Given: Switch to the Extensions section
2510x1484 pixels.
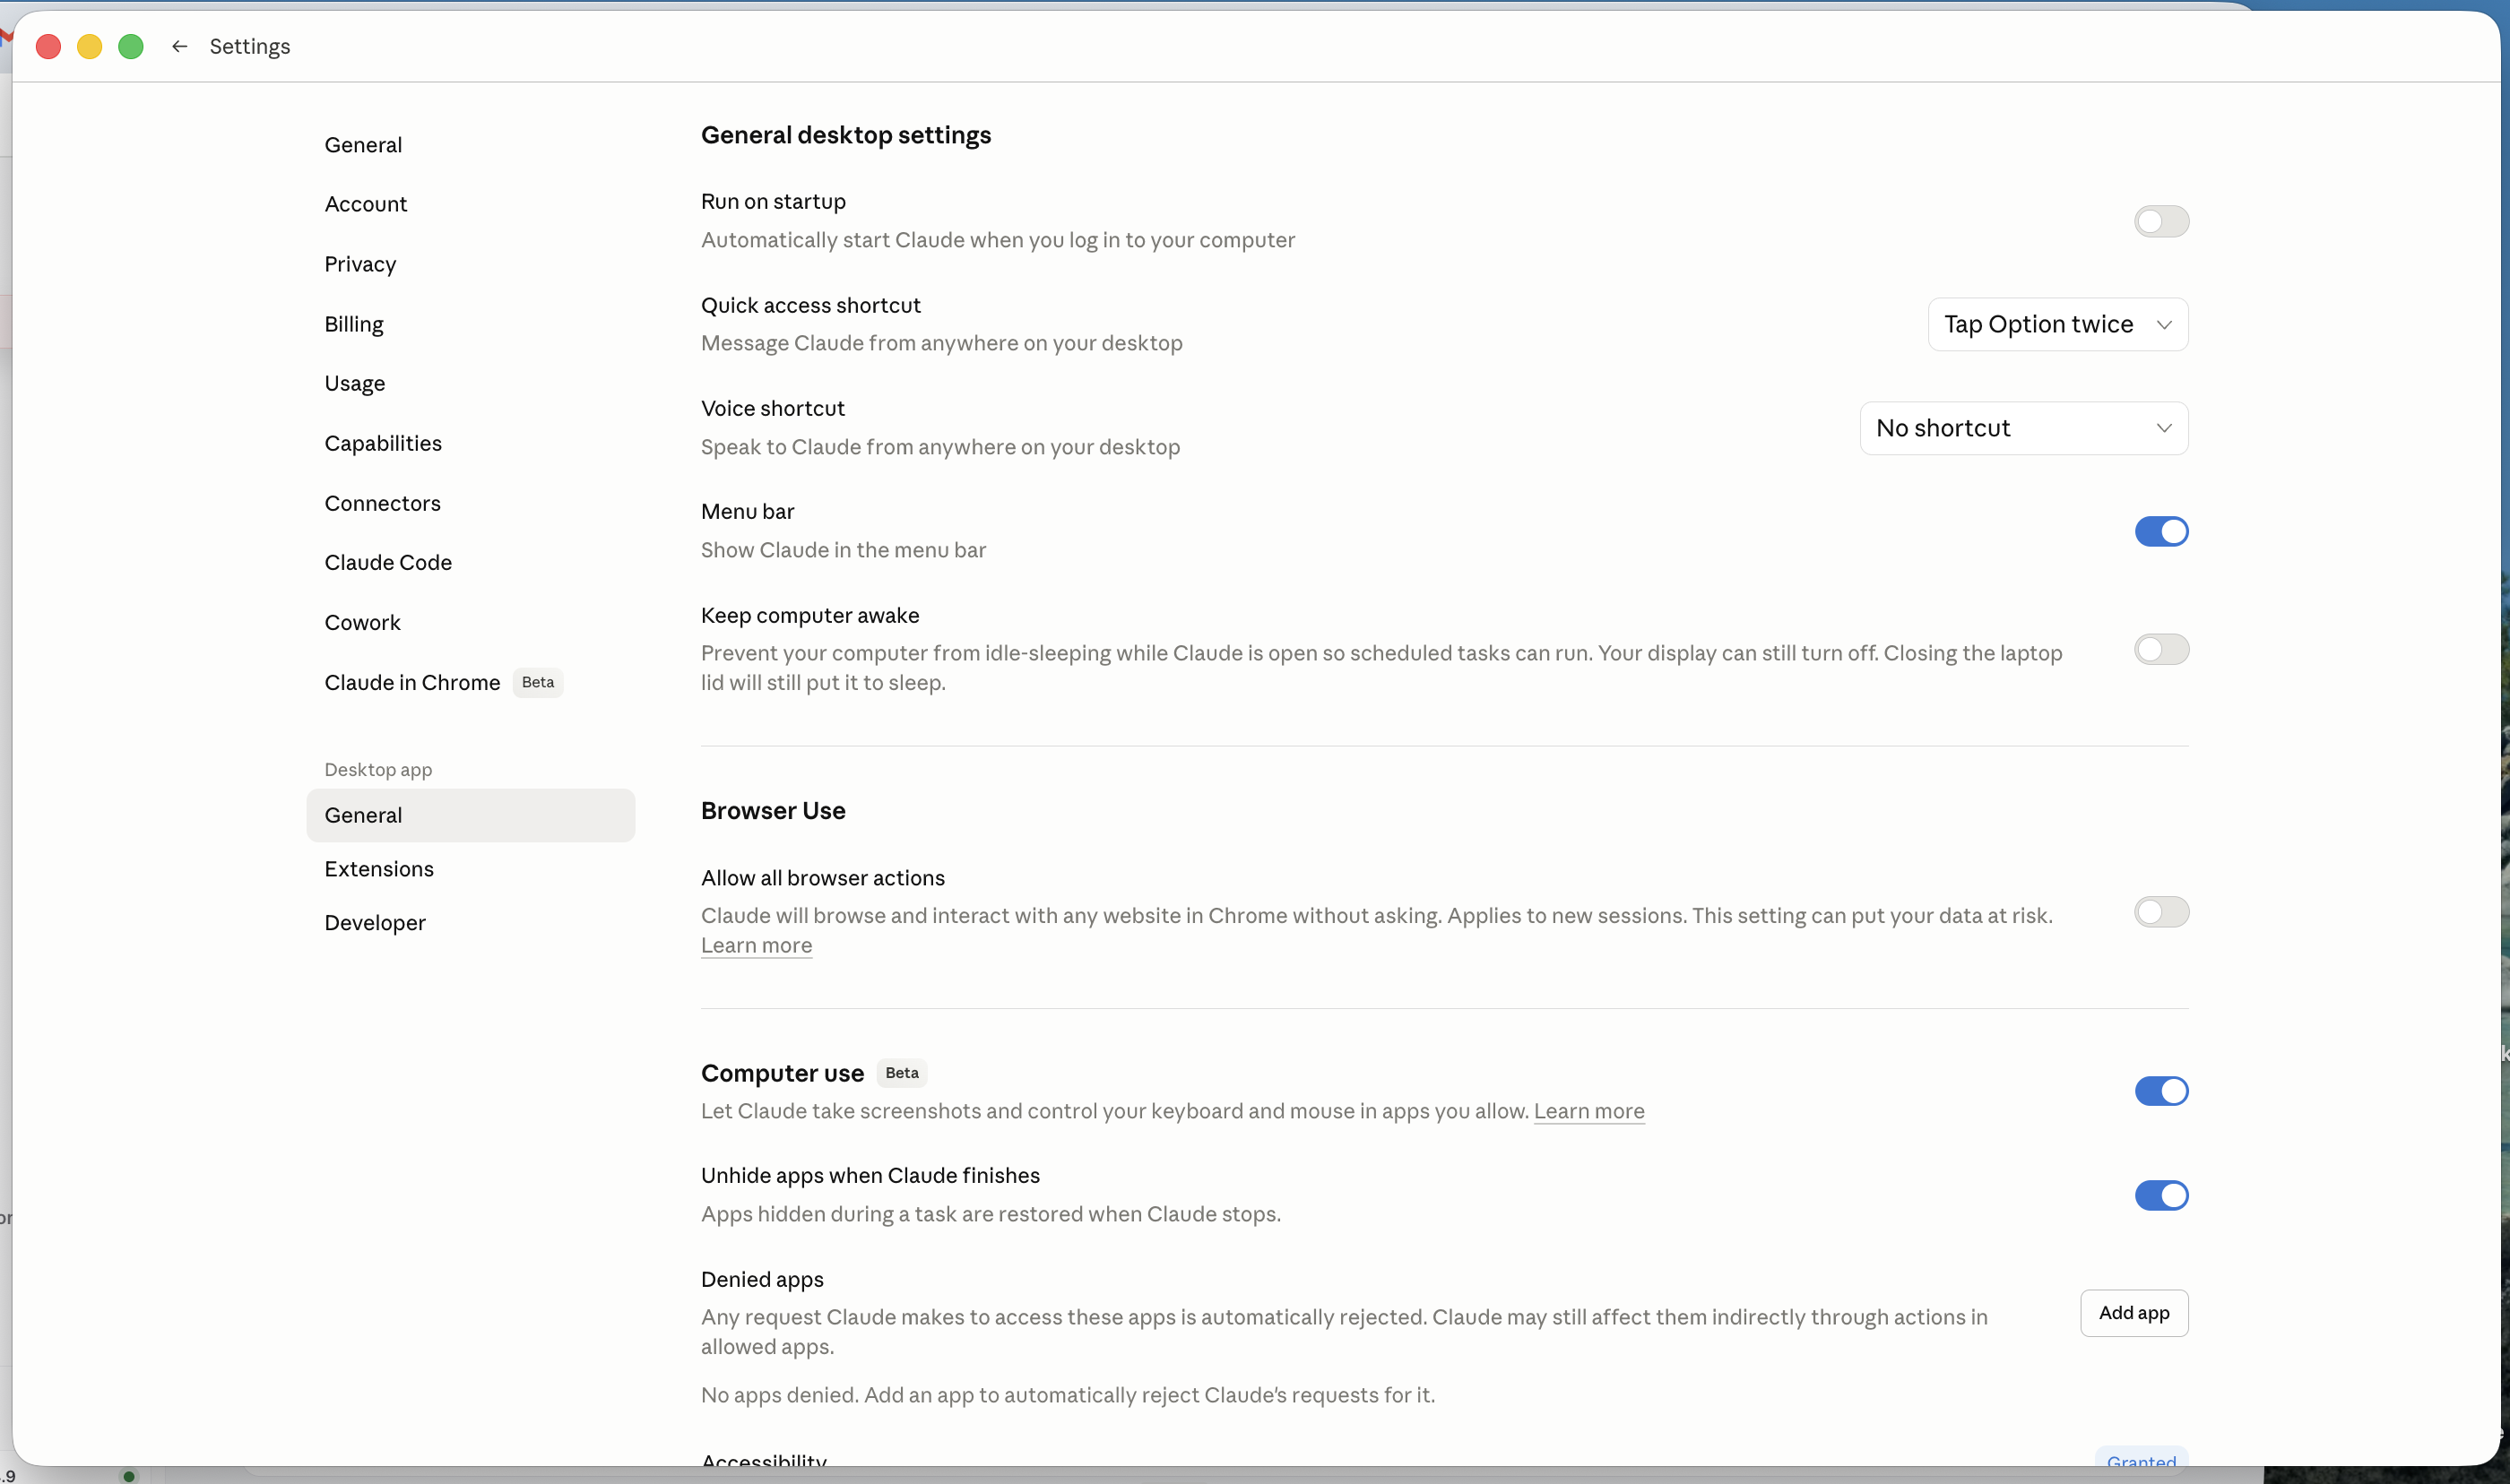Looking at the screenshot, I should point(379,868).
